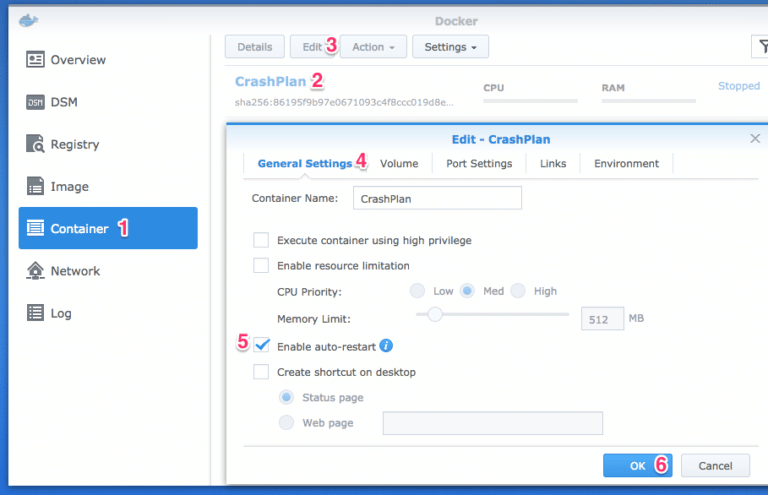Open the Links tab
The width and height of the screenshot is (768, 495).
click(x=553, y=164)
